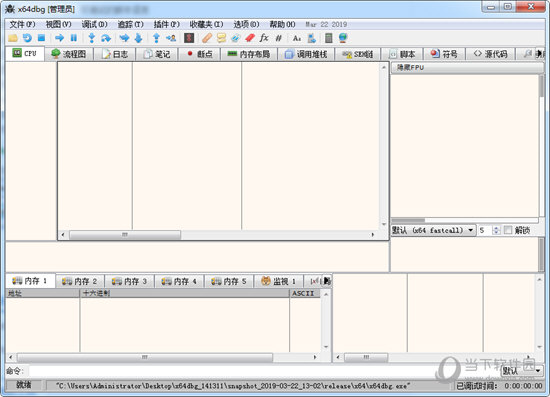Viewport: 550px width, 397px height.
Task: Click the memory dump horizontal scrollbar thumb
Action: coord(145,357)
